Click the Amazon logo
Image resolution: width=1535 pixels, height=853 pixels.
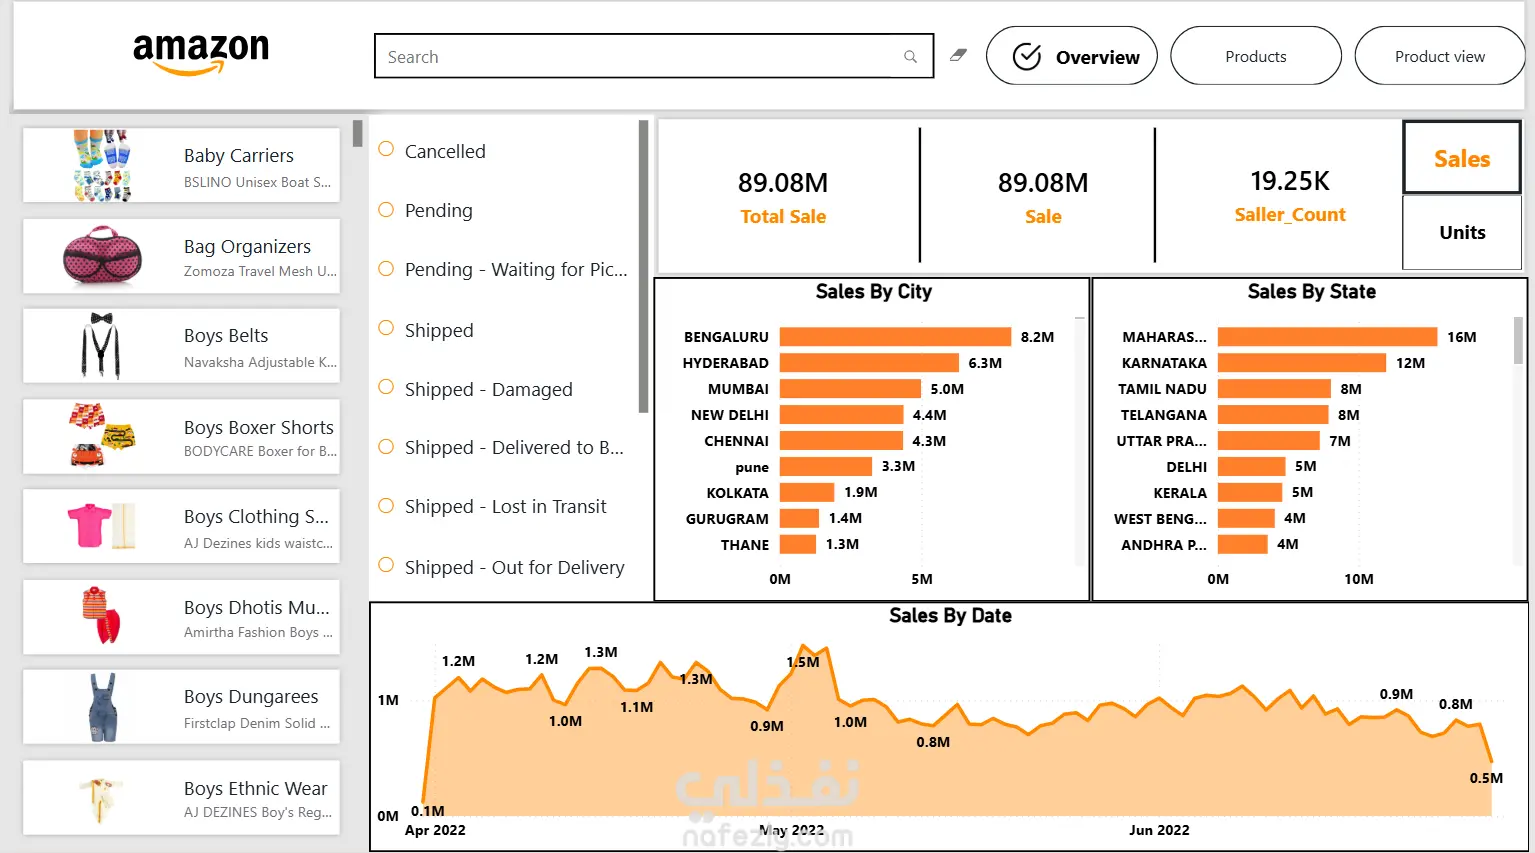[x=201, y=53]
